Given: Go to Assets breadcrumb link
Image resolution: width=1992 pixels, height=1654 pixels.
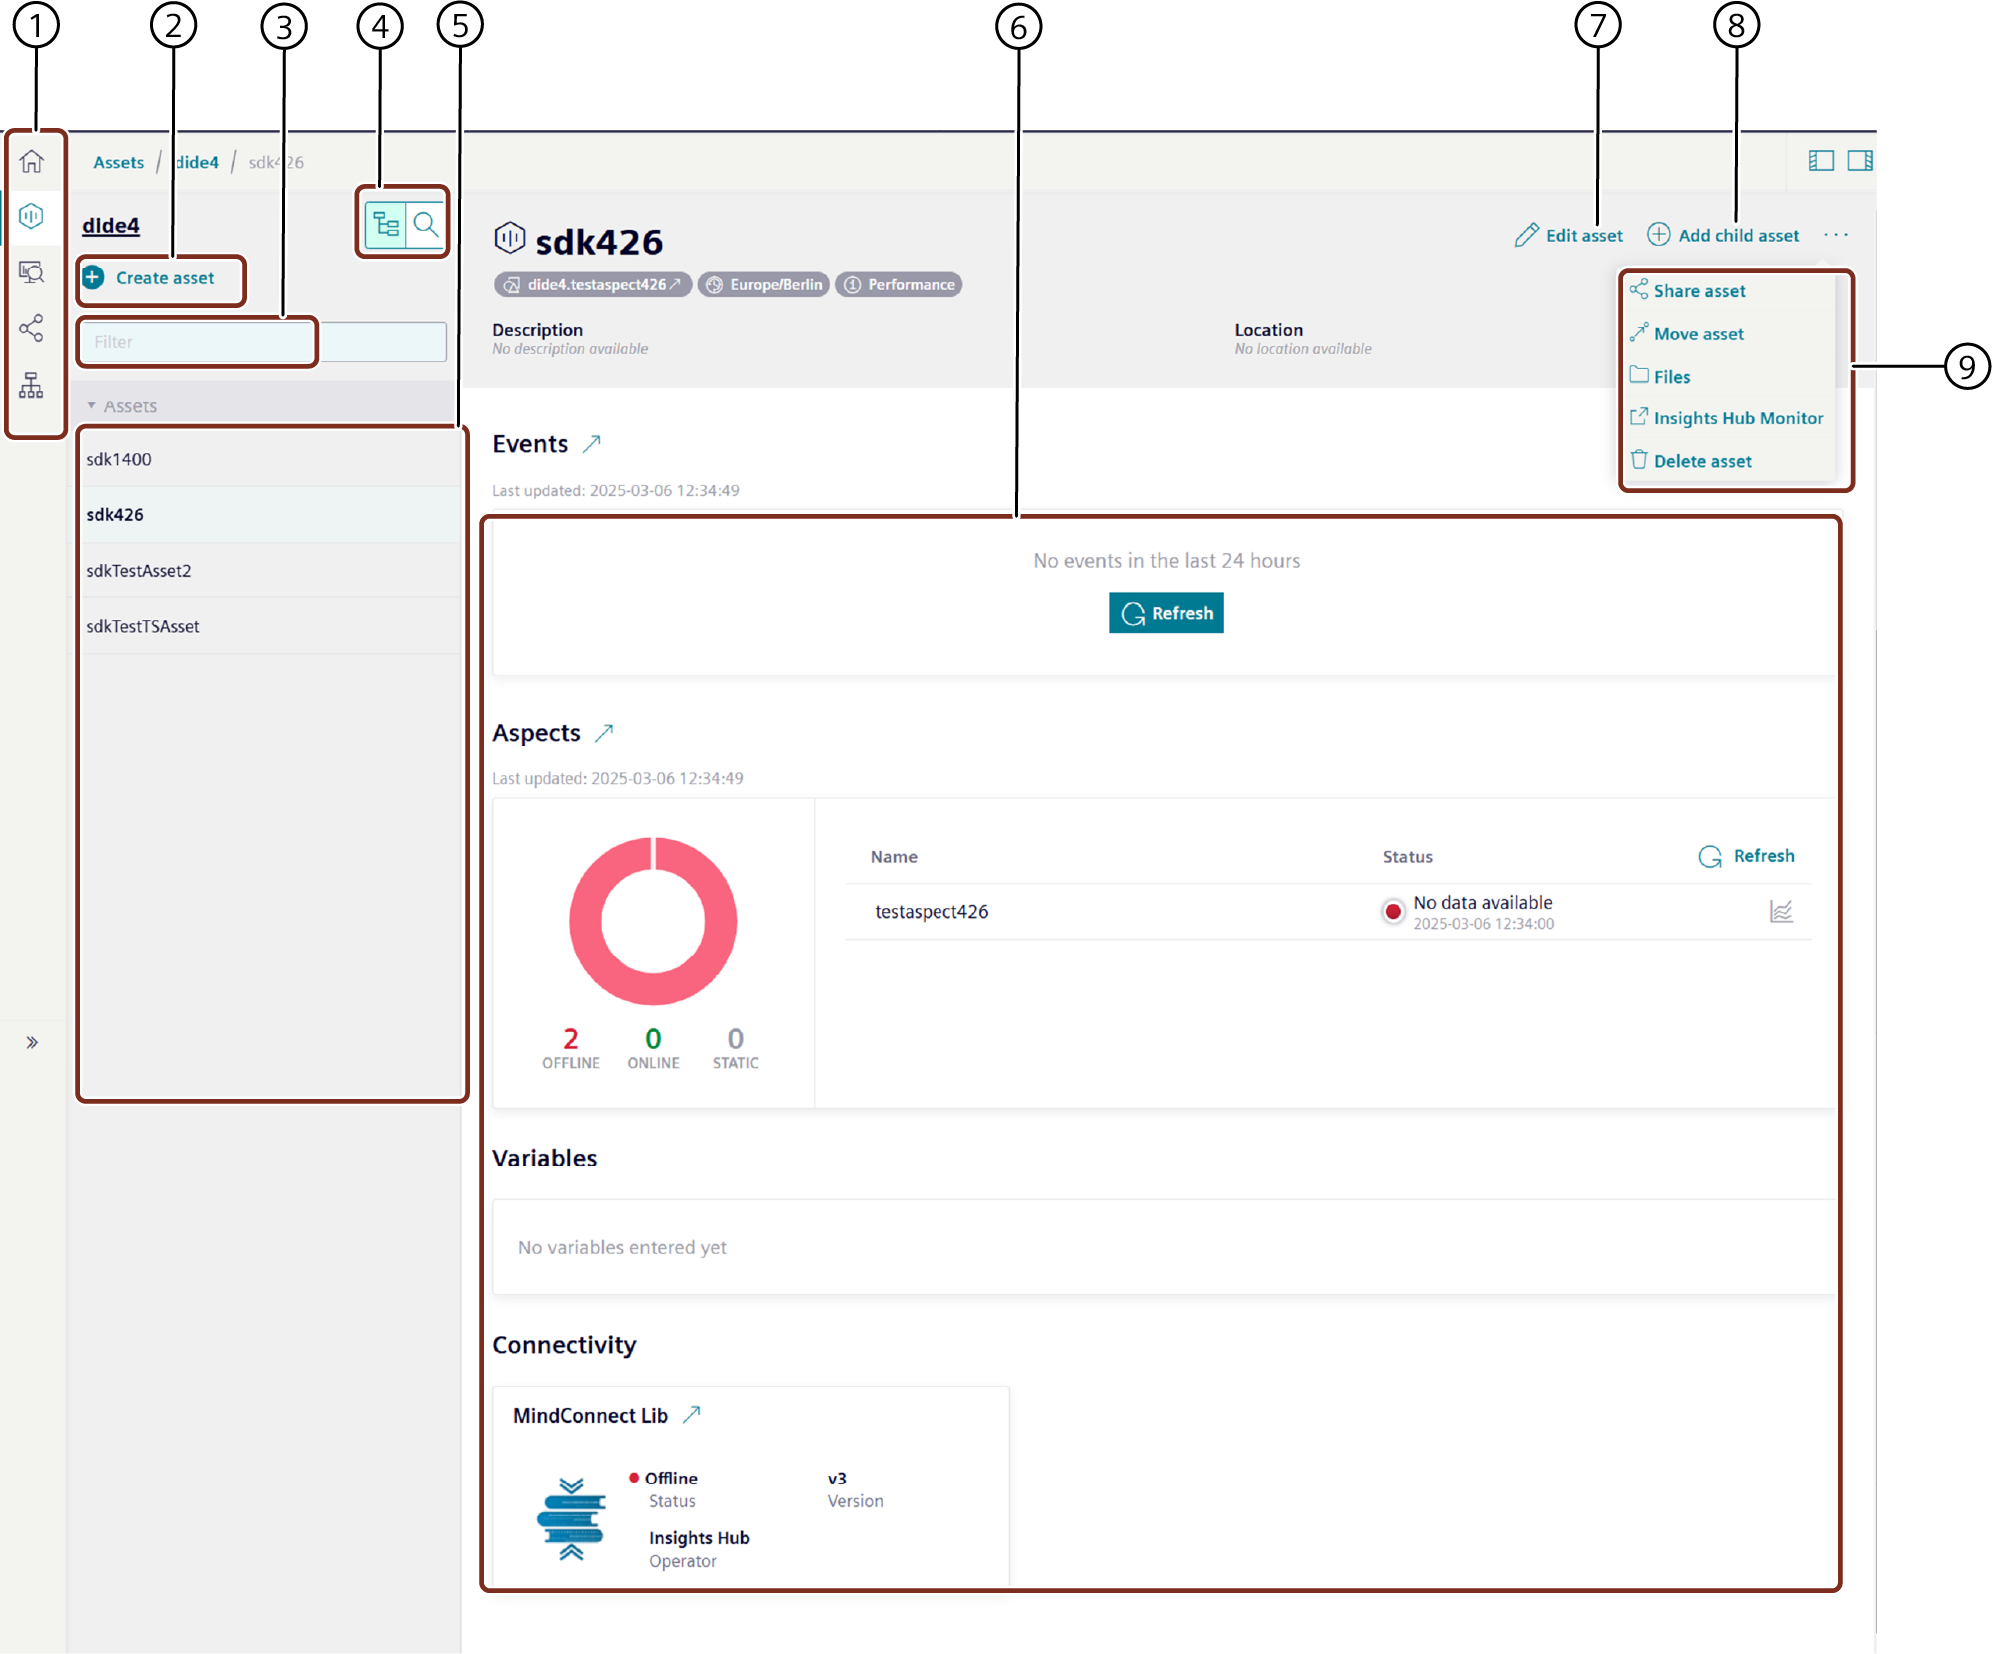Looking at the screenshot, I should 118,162.
